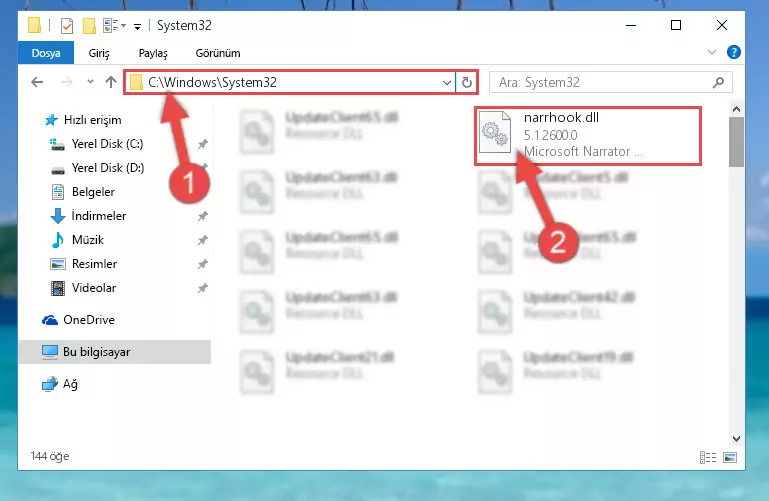
Task: Expand the address bar history dropdown
Action: coord(446,82)
